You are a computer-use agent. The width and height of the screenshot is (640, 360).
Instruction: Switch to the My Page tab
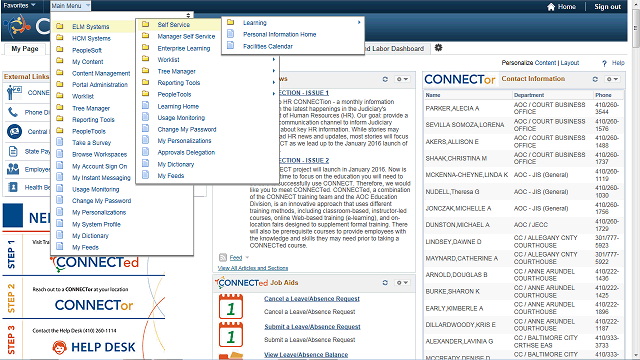click(25, 49)
